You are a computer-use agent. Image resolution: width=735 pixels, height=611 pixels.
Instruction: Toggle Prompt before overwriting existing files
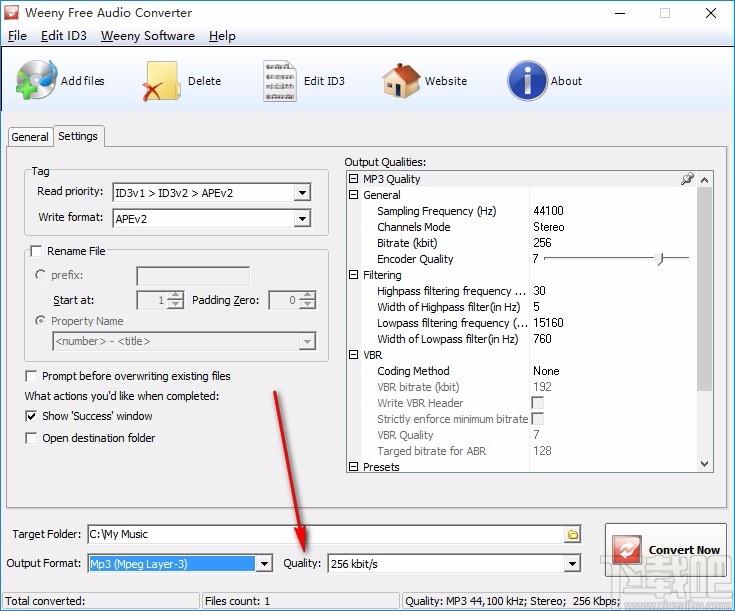(x=31, y=376)
